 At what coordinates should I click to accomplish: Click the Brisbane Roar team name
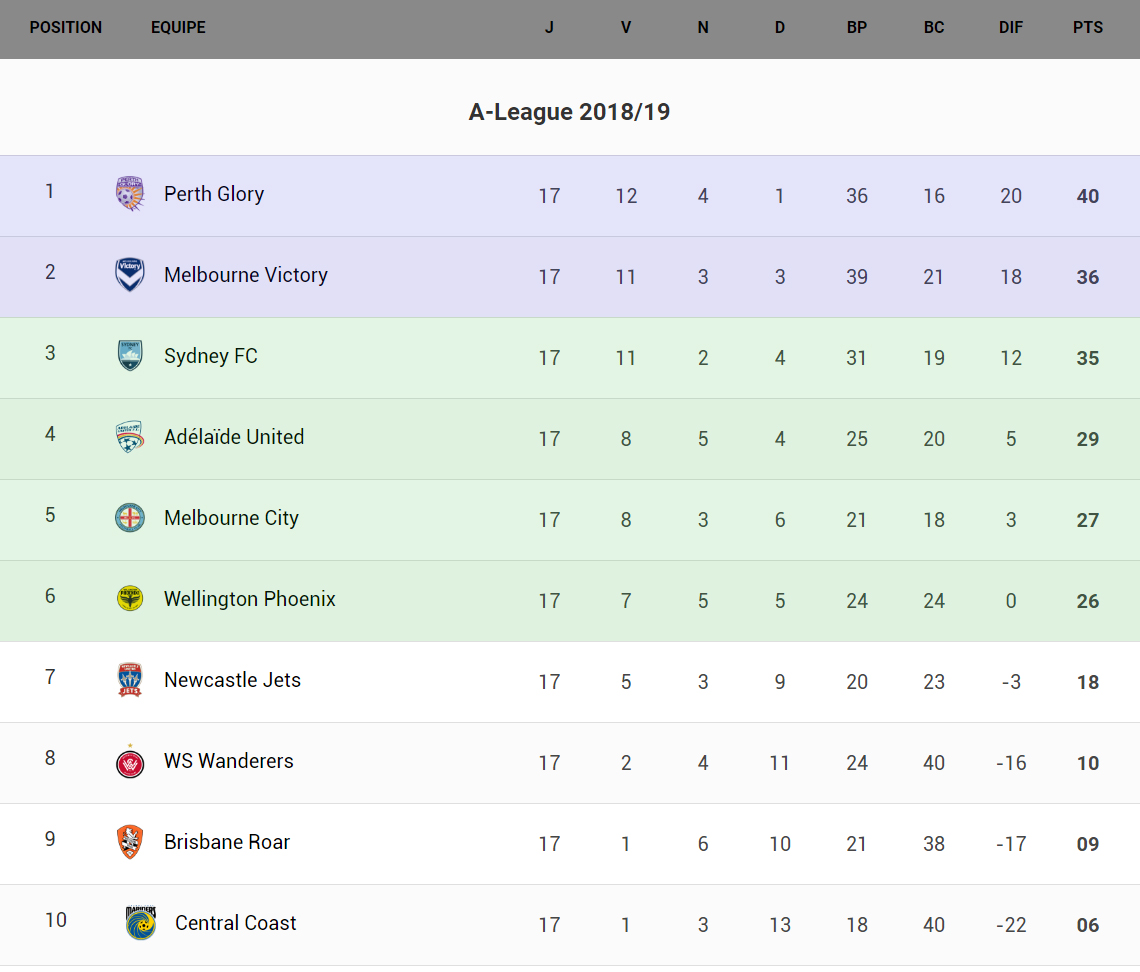(x=227, y=842)
